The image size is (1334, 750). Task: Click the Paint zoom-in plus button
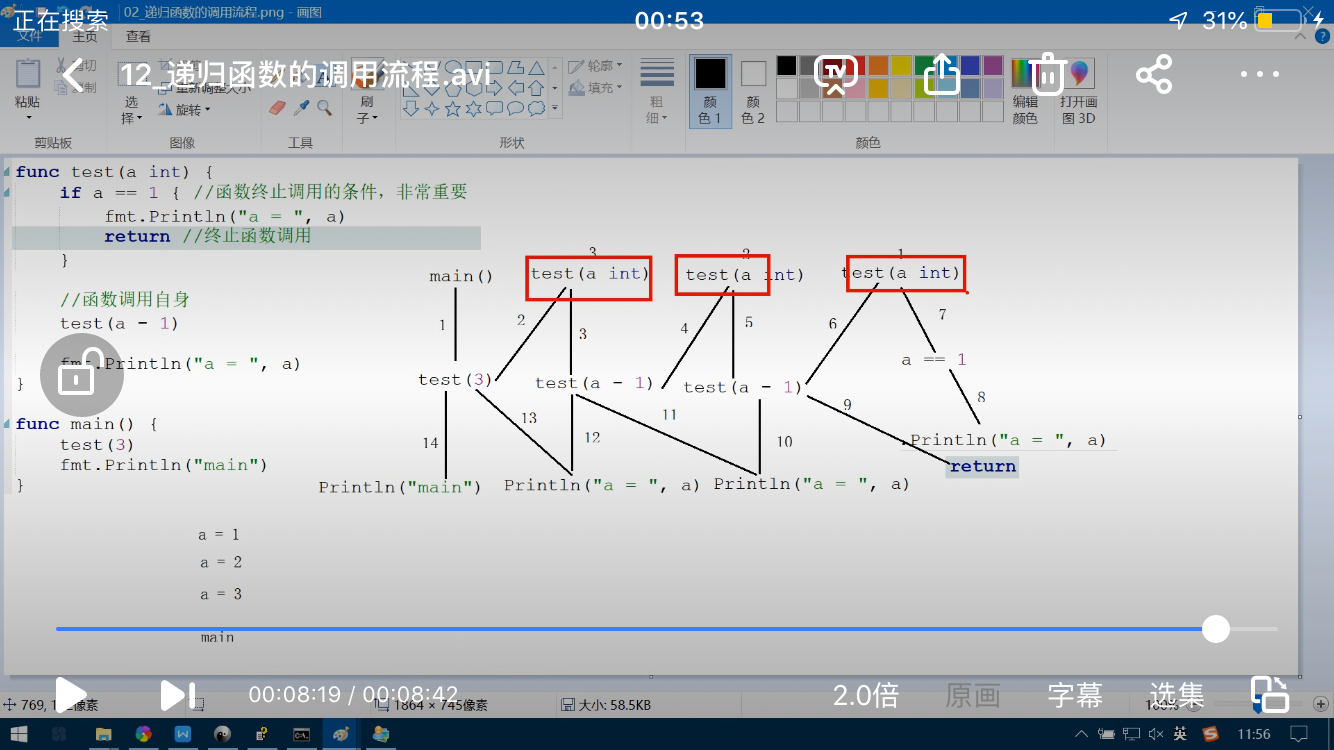(x=1321, y=704)
